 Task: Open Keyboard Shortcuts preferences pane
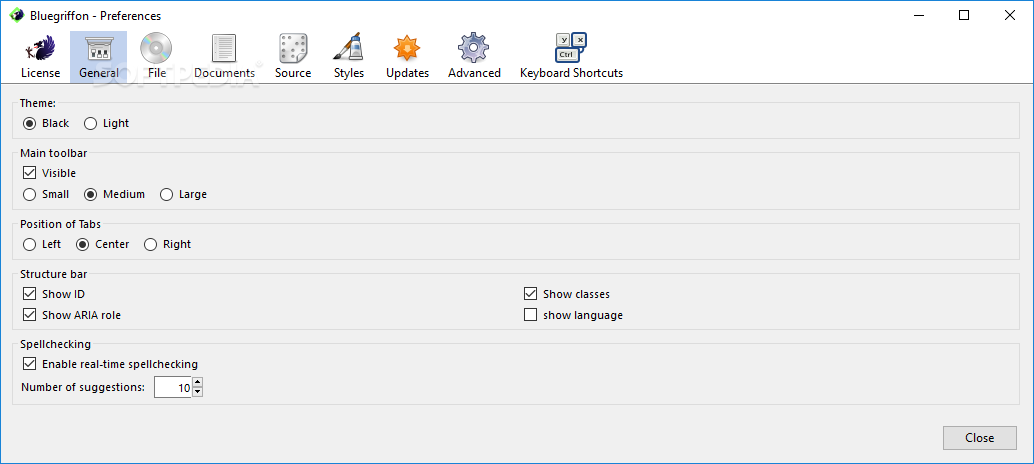pyautogui.click(x=571, y=57)
